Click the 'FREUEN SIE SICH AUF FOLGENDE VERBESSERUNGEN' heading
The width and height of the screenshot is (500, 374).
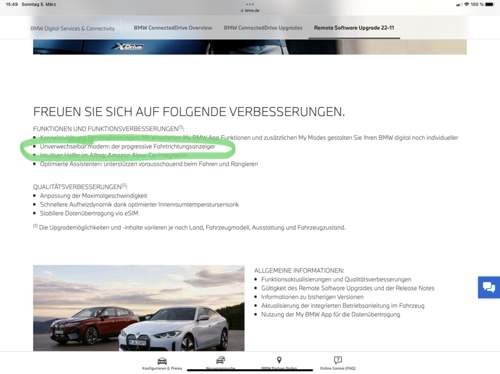pos(189,112)
